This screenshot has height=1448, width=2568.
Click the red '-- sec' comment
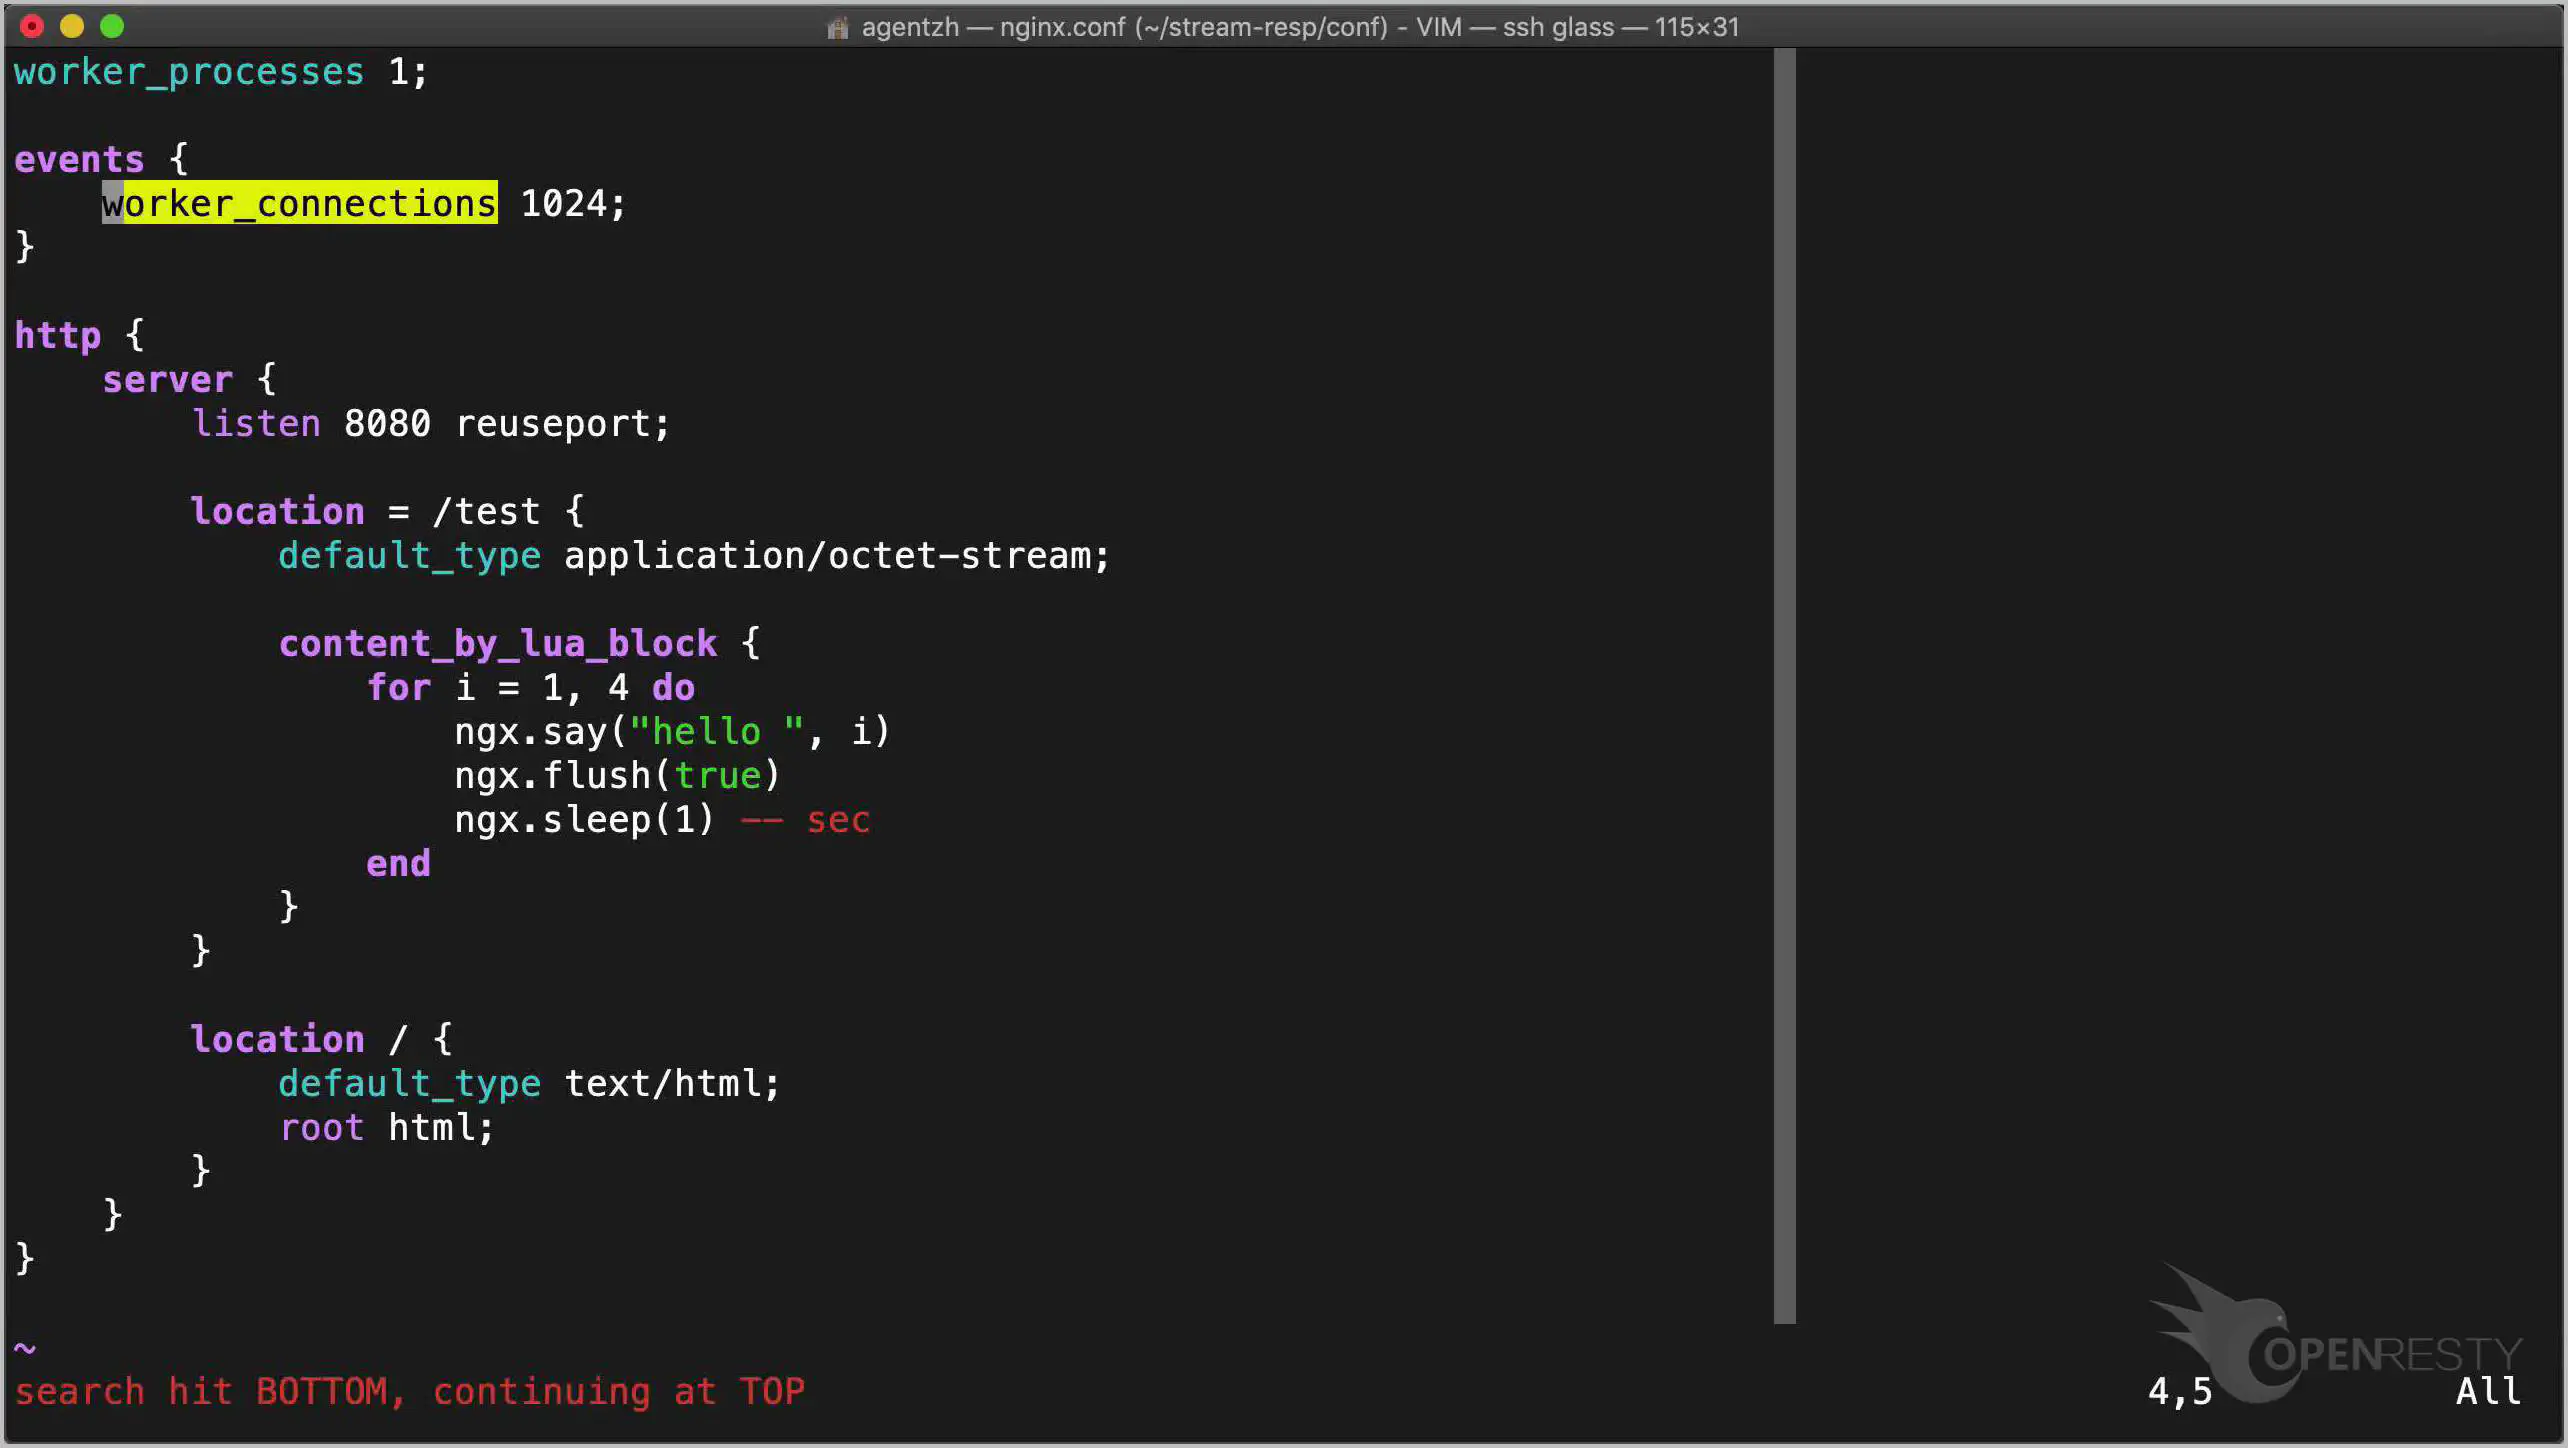(805, 819)
